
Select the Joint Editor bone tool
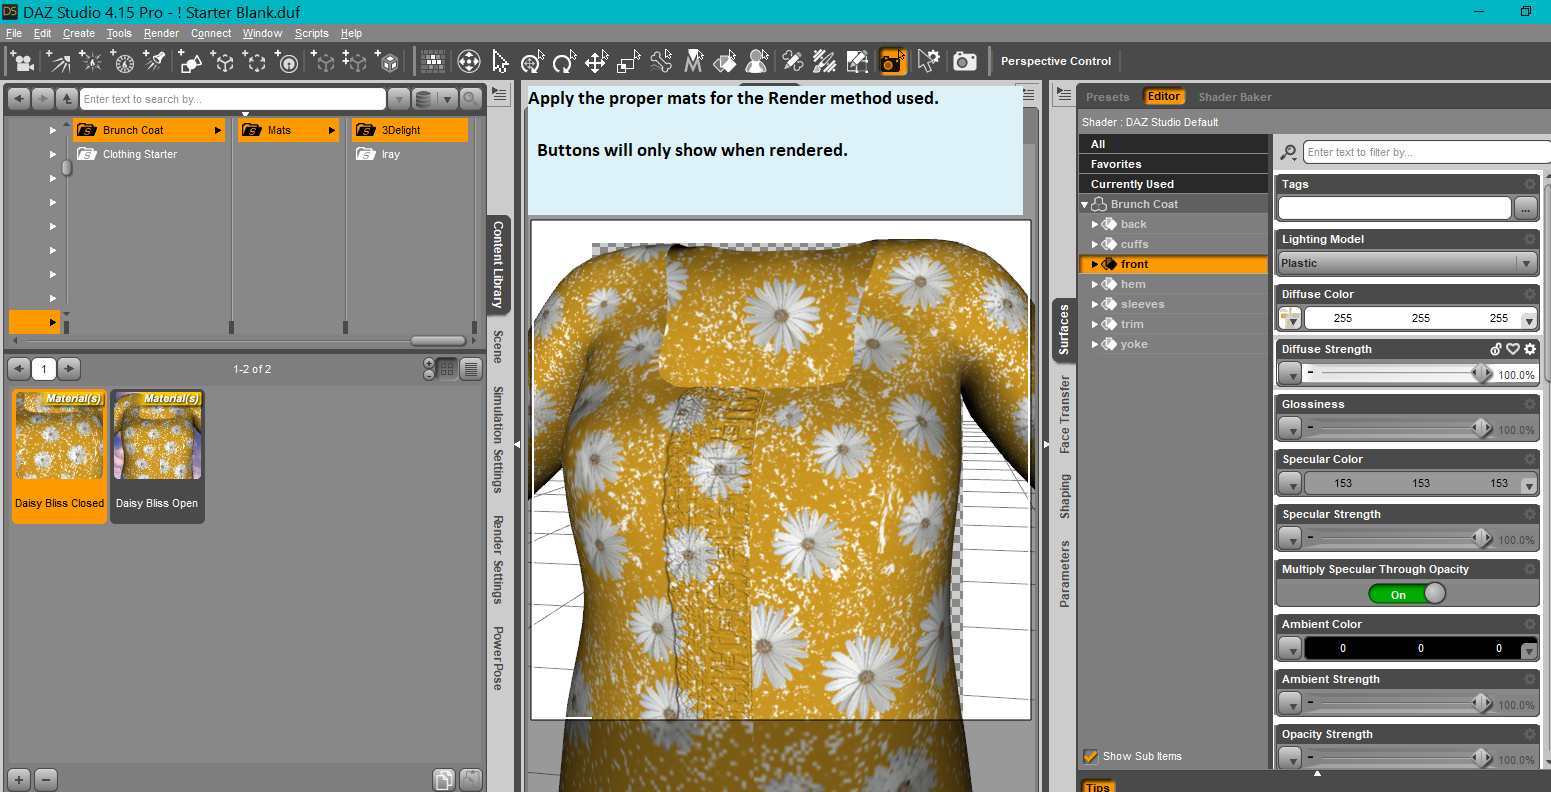point(792,61)
